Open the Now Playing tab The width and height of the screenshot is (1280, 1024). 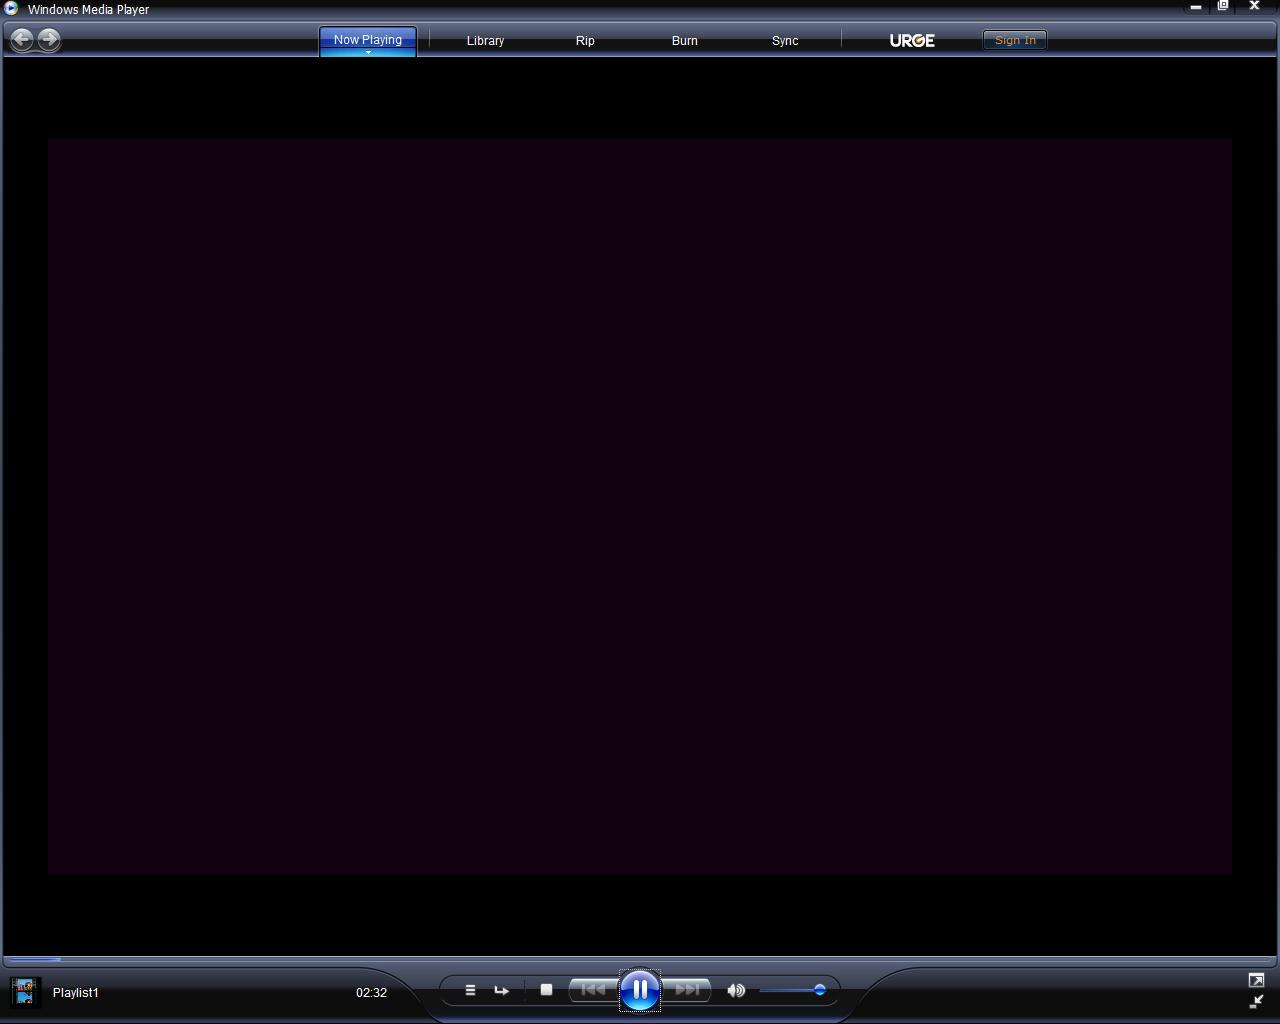(x=368, y=39)
